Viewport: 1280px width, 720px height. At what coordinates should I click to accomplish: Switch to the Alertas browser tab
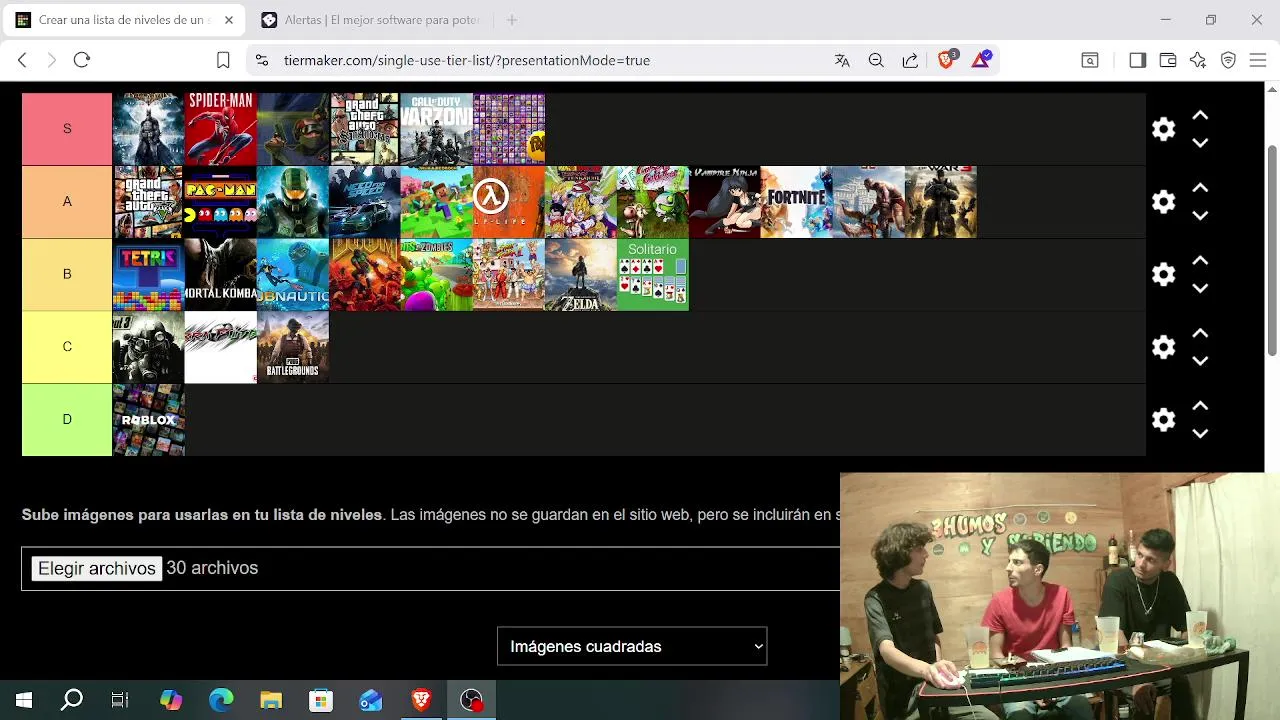click(370, 20)
